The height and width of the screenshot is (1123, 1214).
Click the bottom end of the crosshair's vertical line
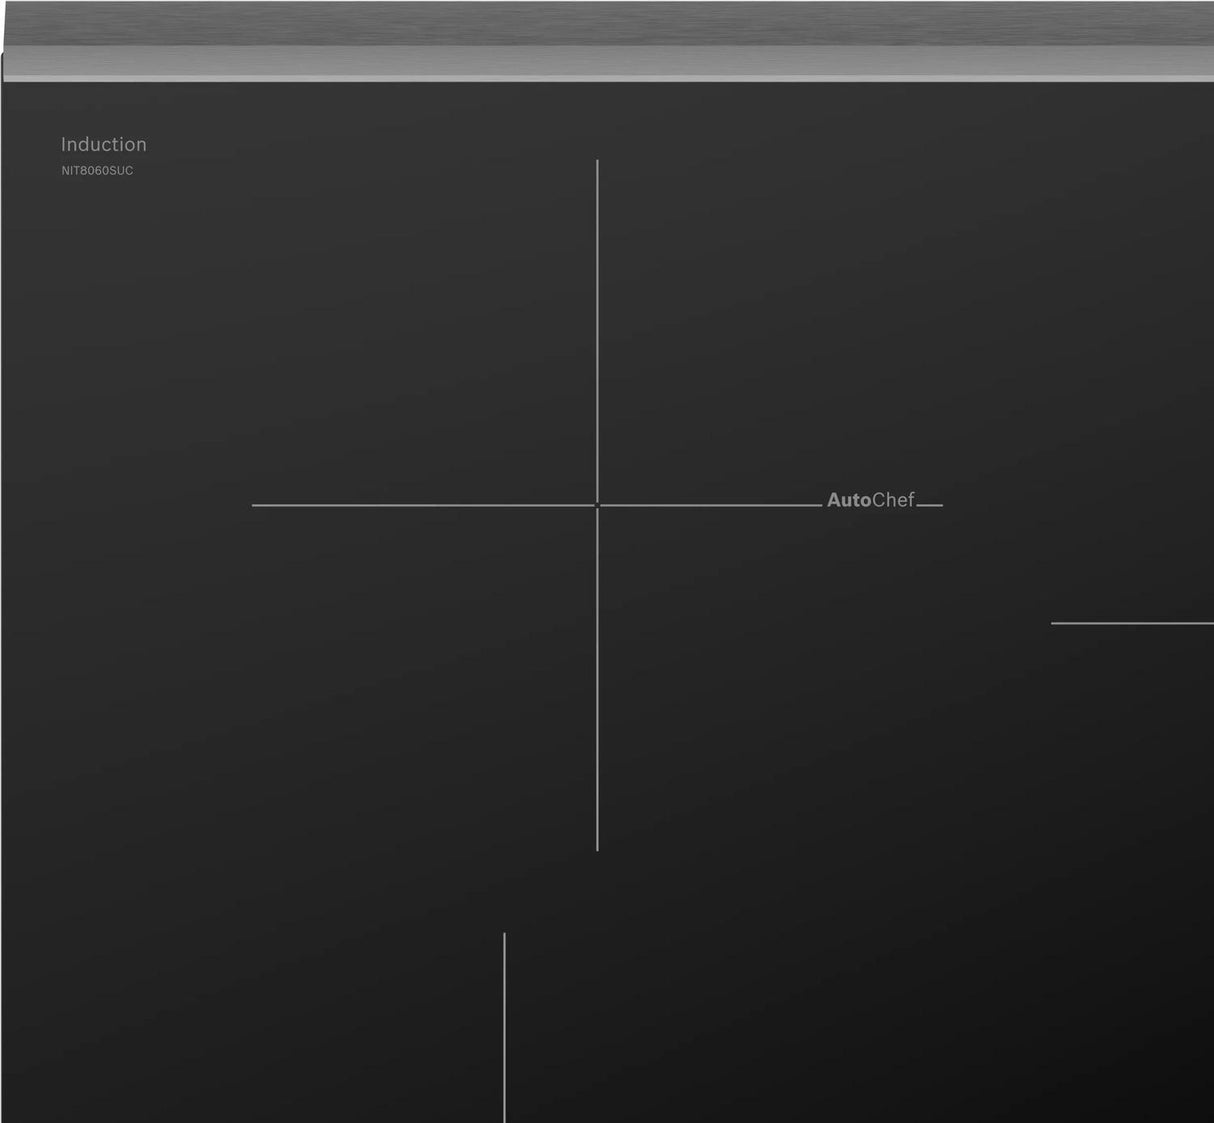click(x=597, y=848)
